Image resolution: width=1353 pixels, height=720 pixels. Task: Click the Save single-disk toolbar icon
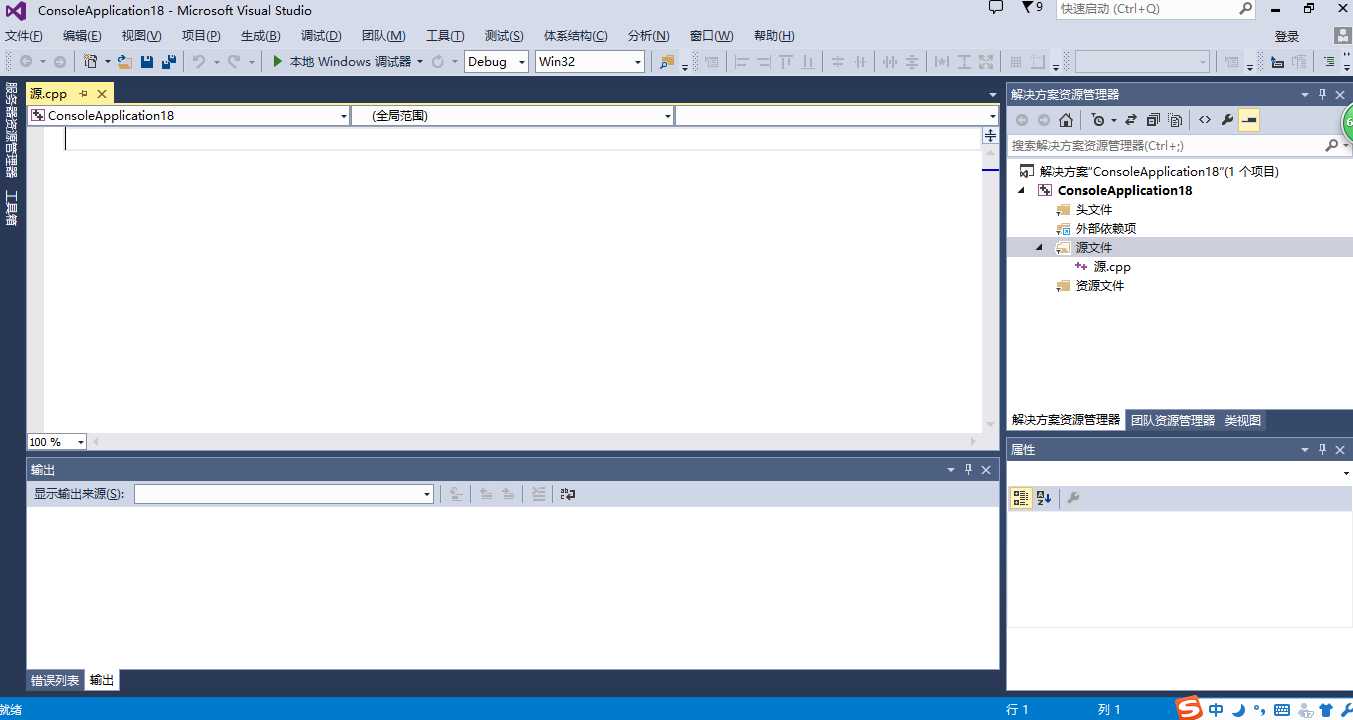(147, 62)
